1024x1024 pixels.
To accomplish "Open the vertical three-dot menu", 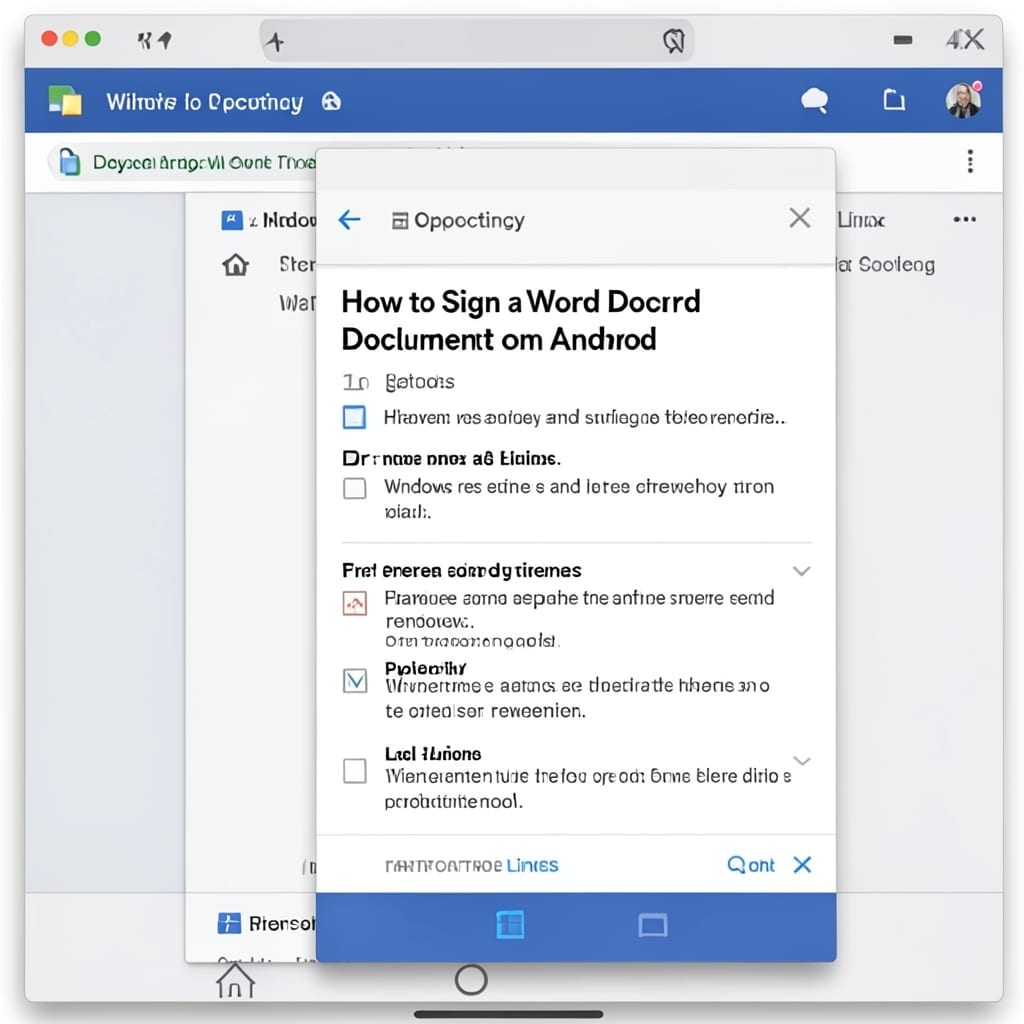I will pos(970,161).
